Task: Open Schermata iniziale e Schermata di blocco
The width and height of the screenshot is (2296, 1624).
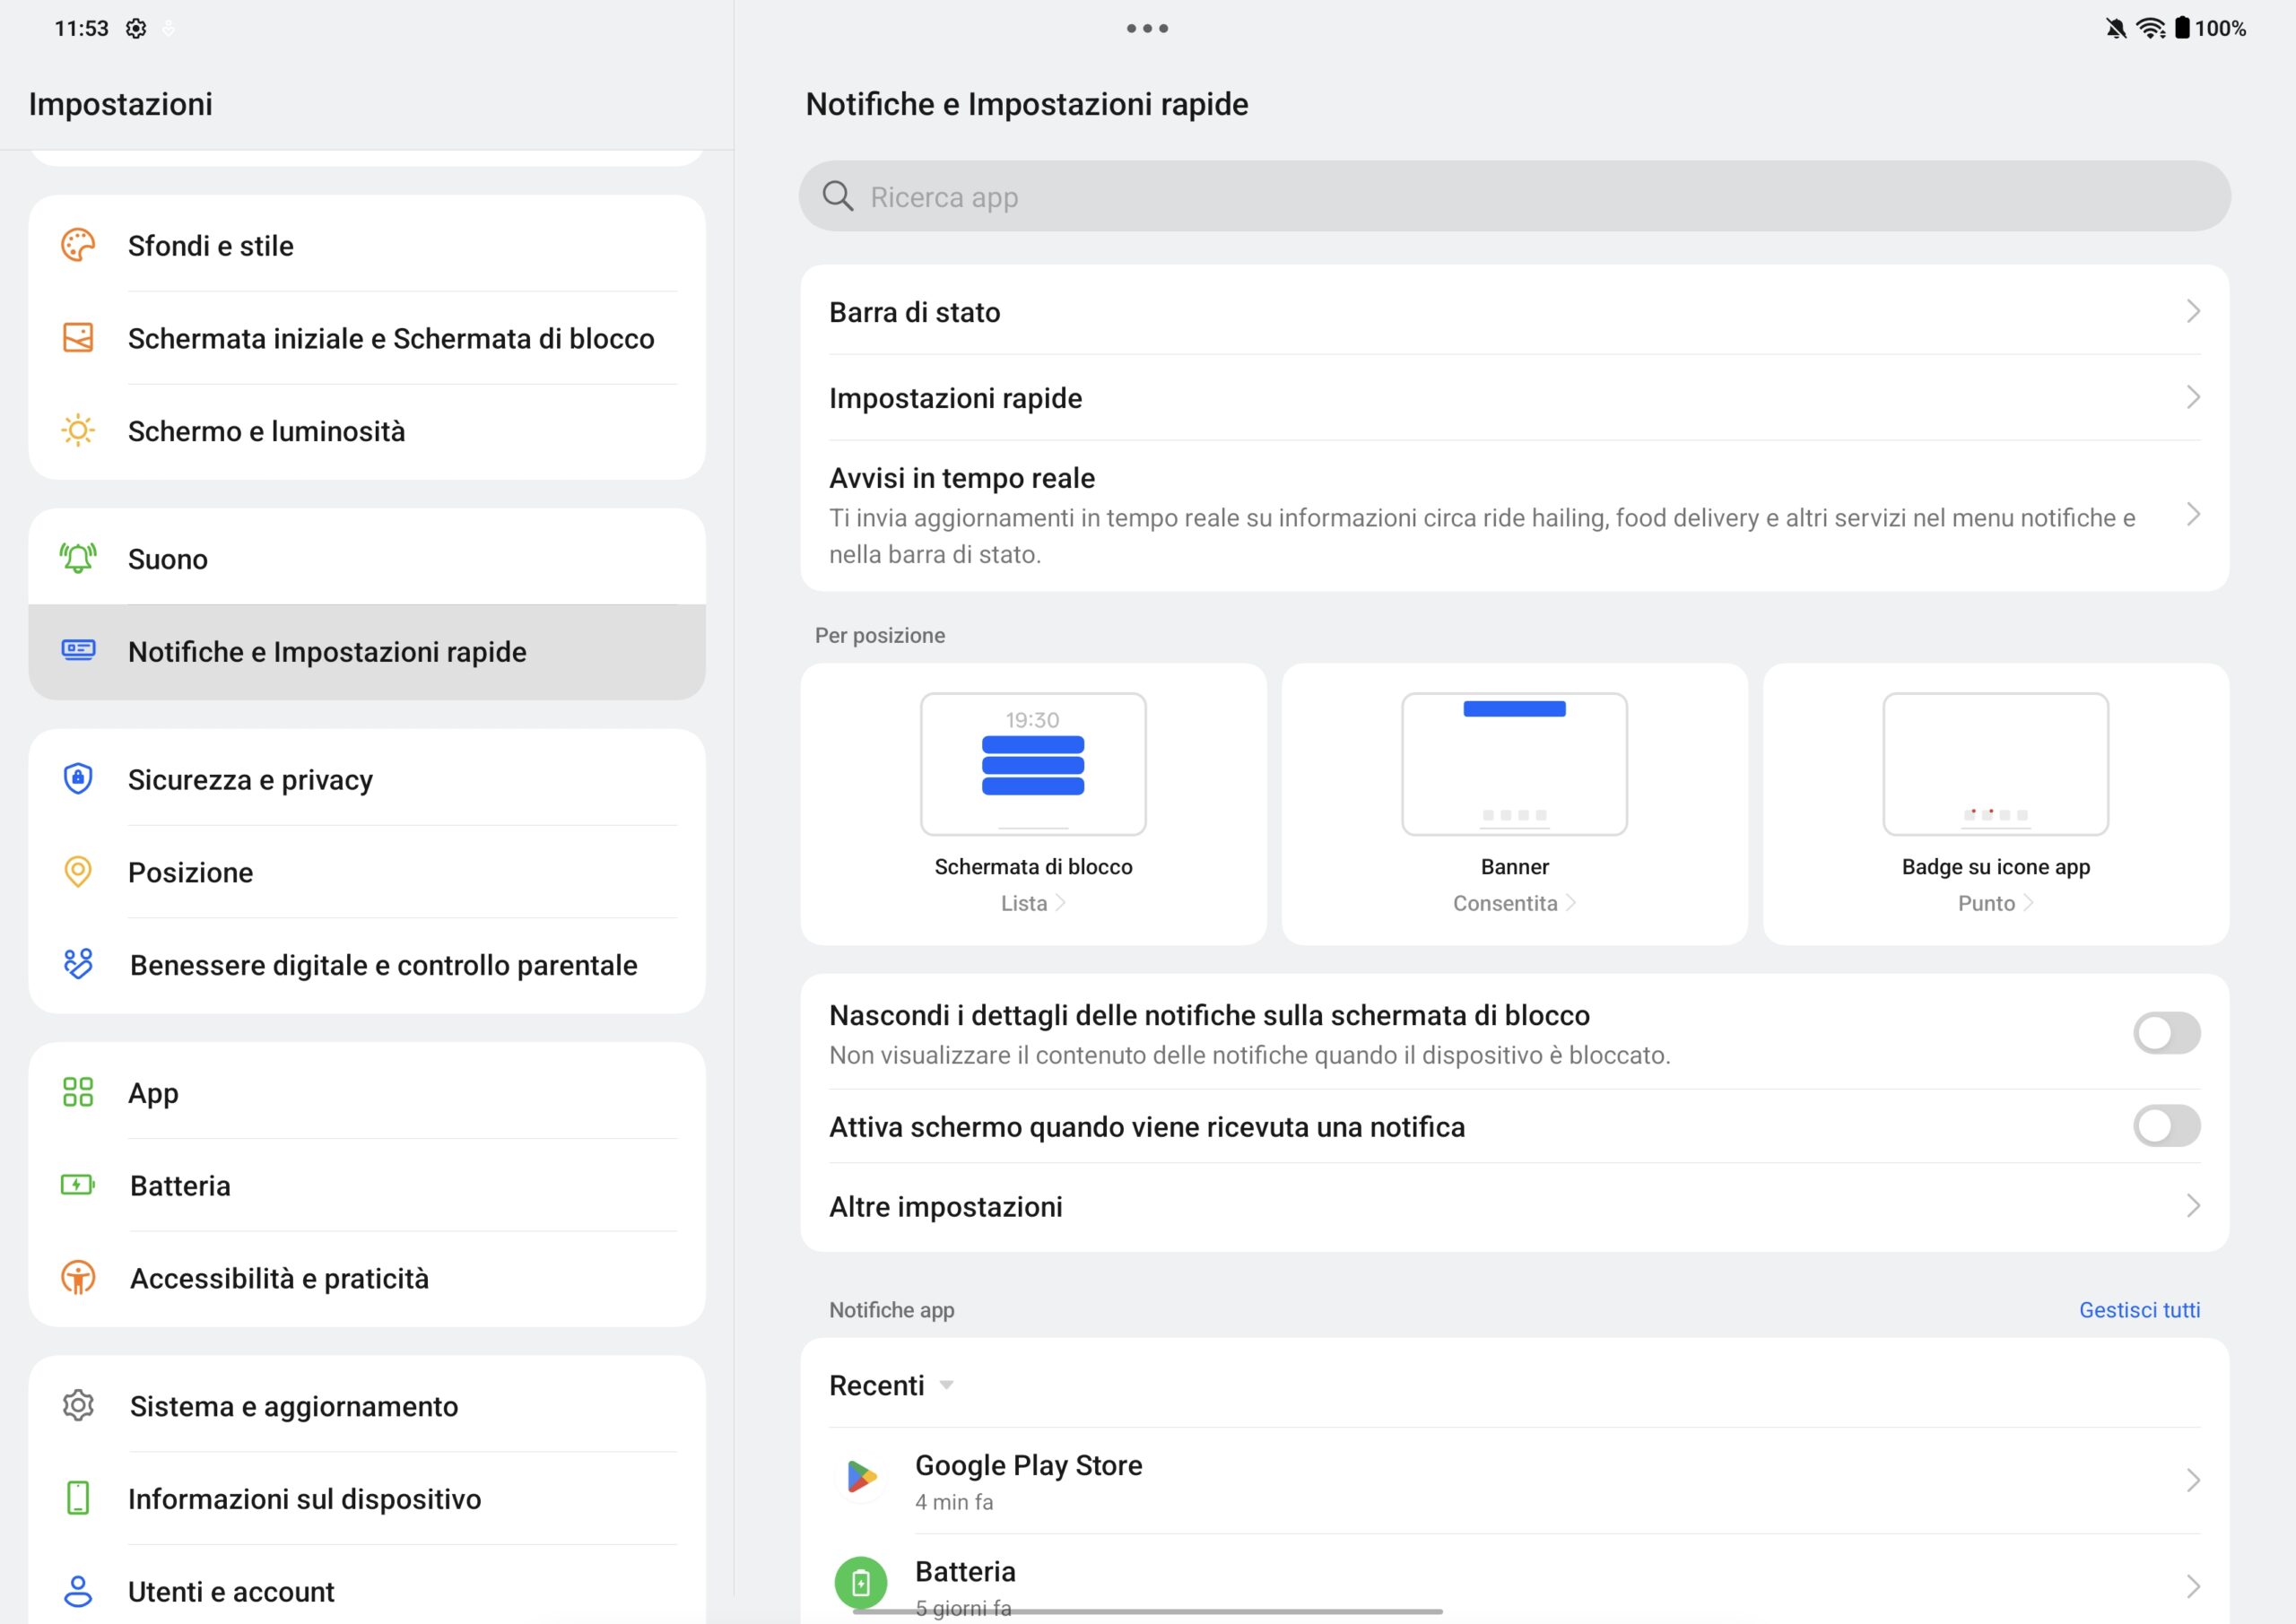Action: (x=367, y=338)
